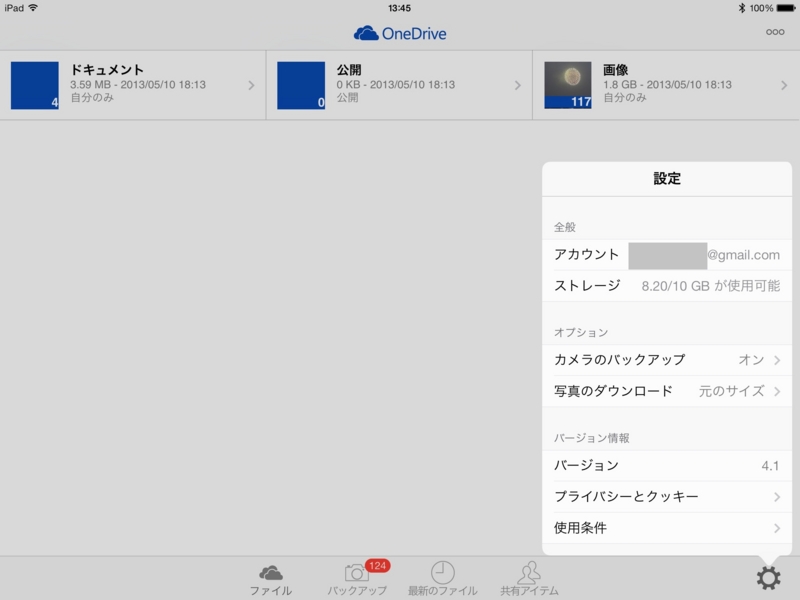Toggle カメラのバックアップ setting
Image resolution: width=800 pixels, height=600 pixels.
pyautogui.click(x=660, y=359)
